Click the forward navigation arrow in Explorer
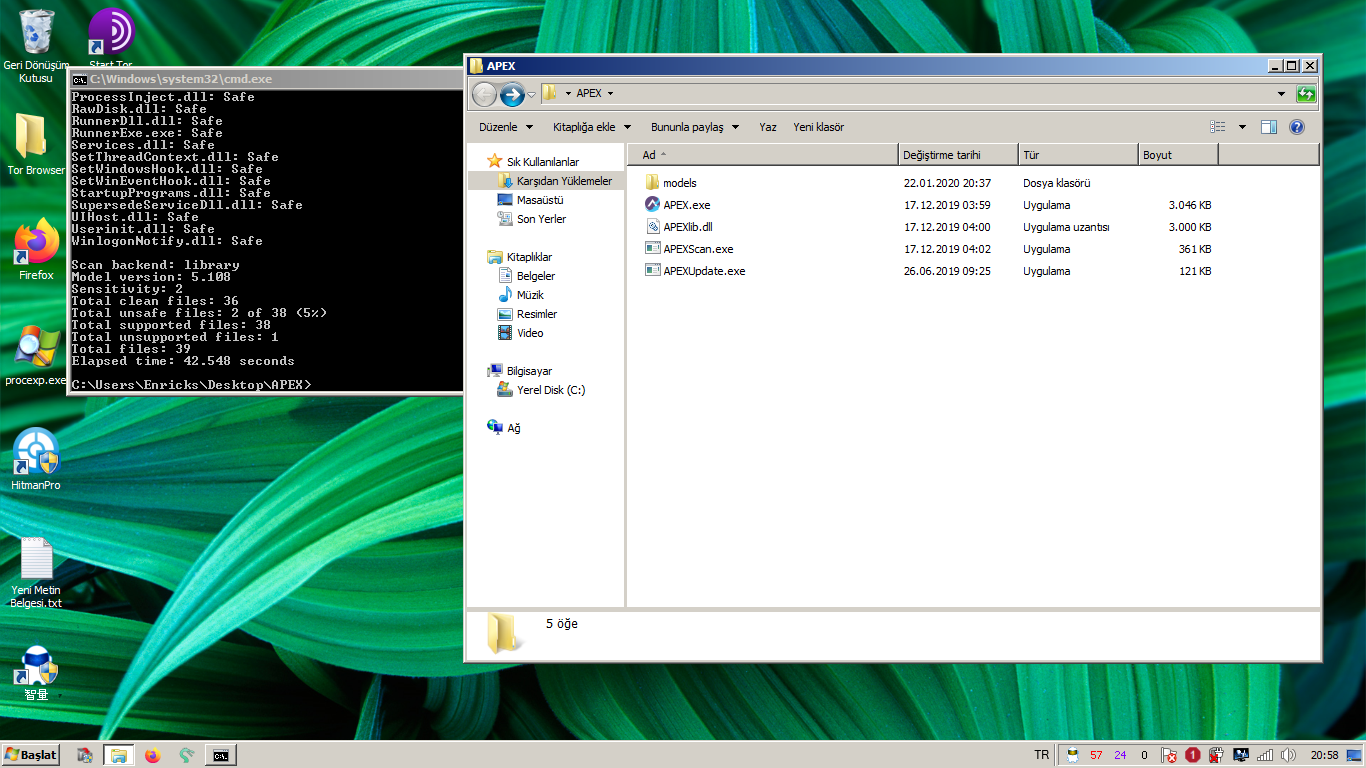This screenshot has width=1366, height=768. coord(512,94)
